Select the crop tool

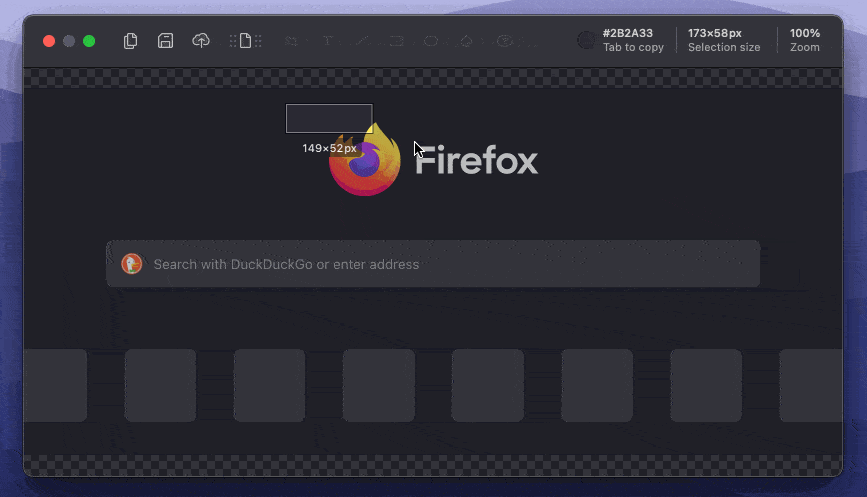pos(292,41)
